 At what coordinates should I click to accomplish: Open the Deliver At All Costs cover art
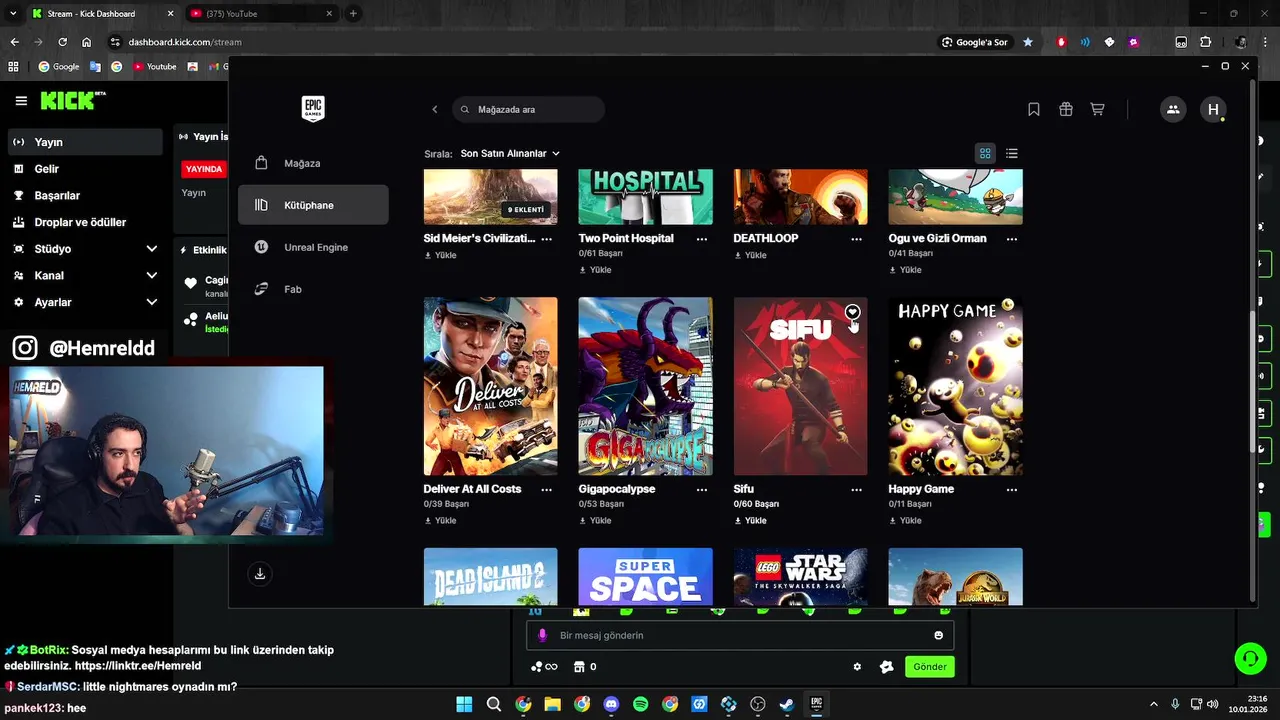(490, 386)
